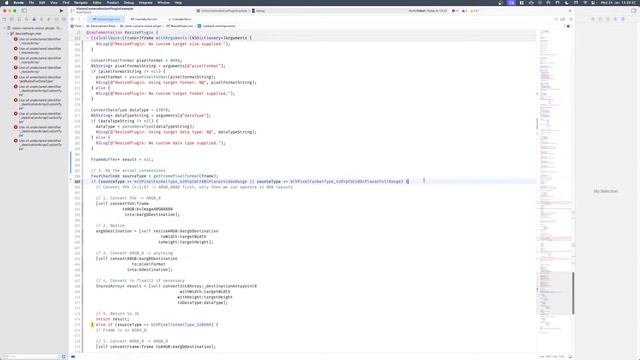Open the run destination device dropdown
The width and height of the screenshot is (640, 360).
[259, 11]
